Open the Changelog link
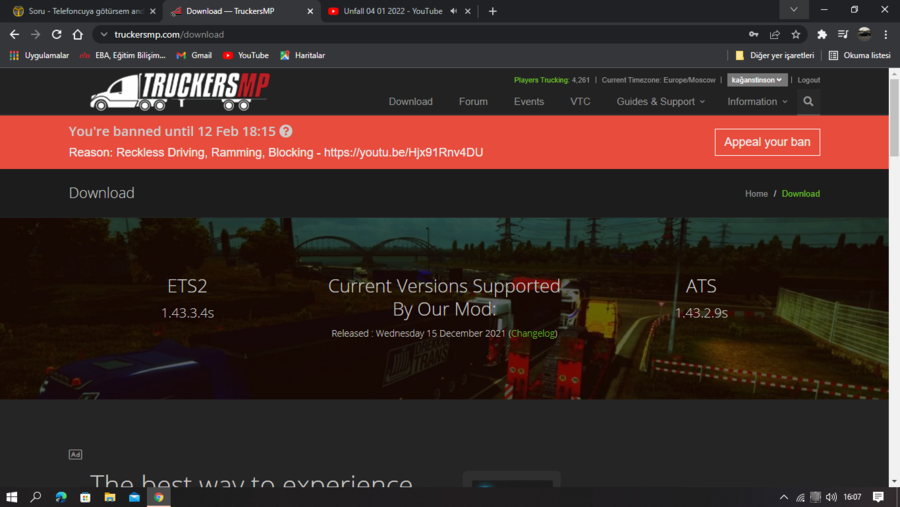 [533, 334]
